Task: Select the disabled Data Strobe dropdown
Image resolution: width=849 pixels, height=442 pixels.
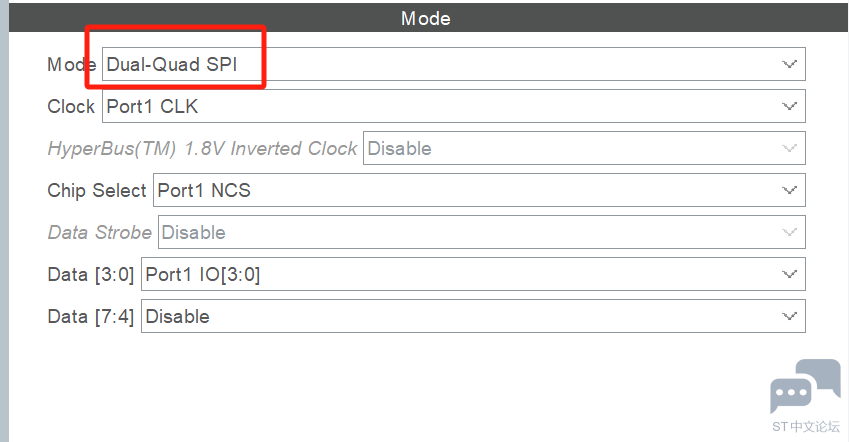Action: [482, 232]
